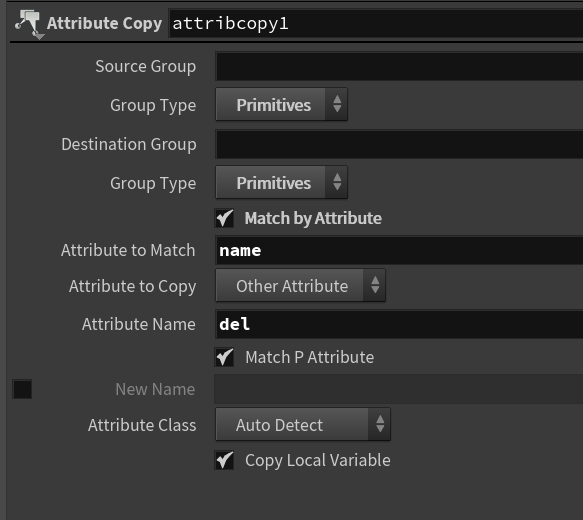583x520 pixels.
Task: Edit the Attribute to Match field
Action: (x=399, y=251)
